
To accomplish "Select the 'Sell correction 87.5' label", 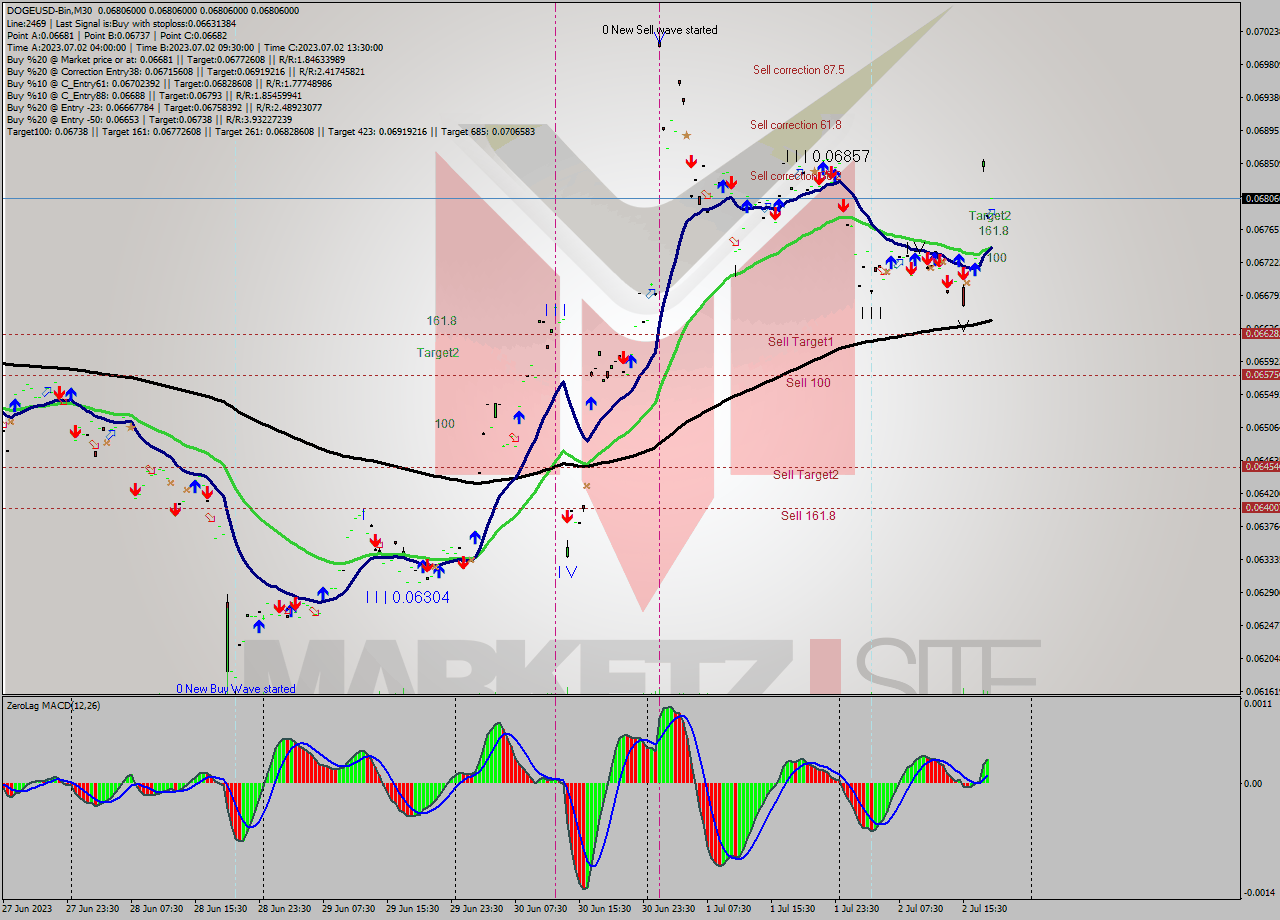I will click(798, 70).
